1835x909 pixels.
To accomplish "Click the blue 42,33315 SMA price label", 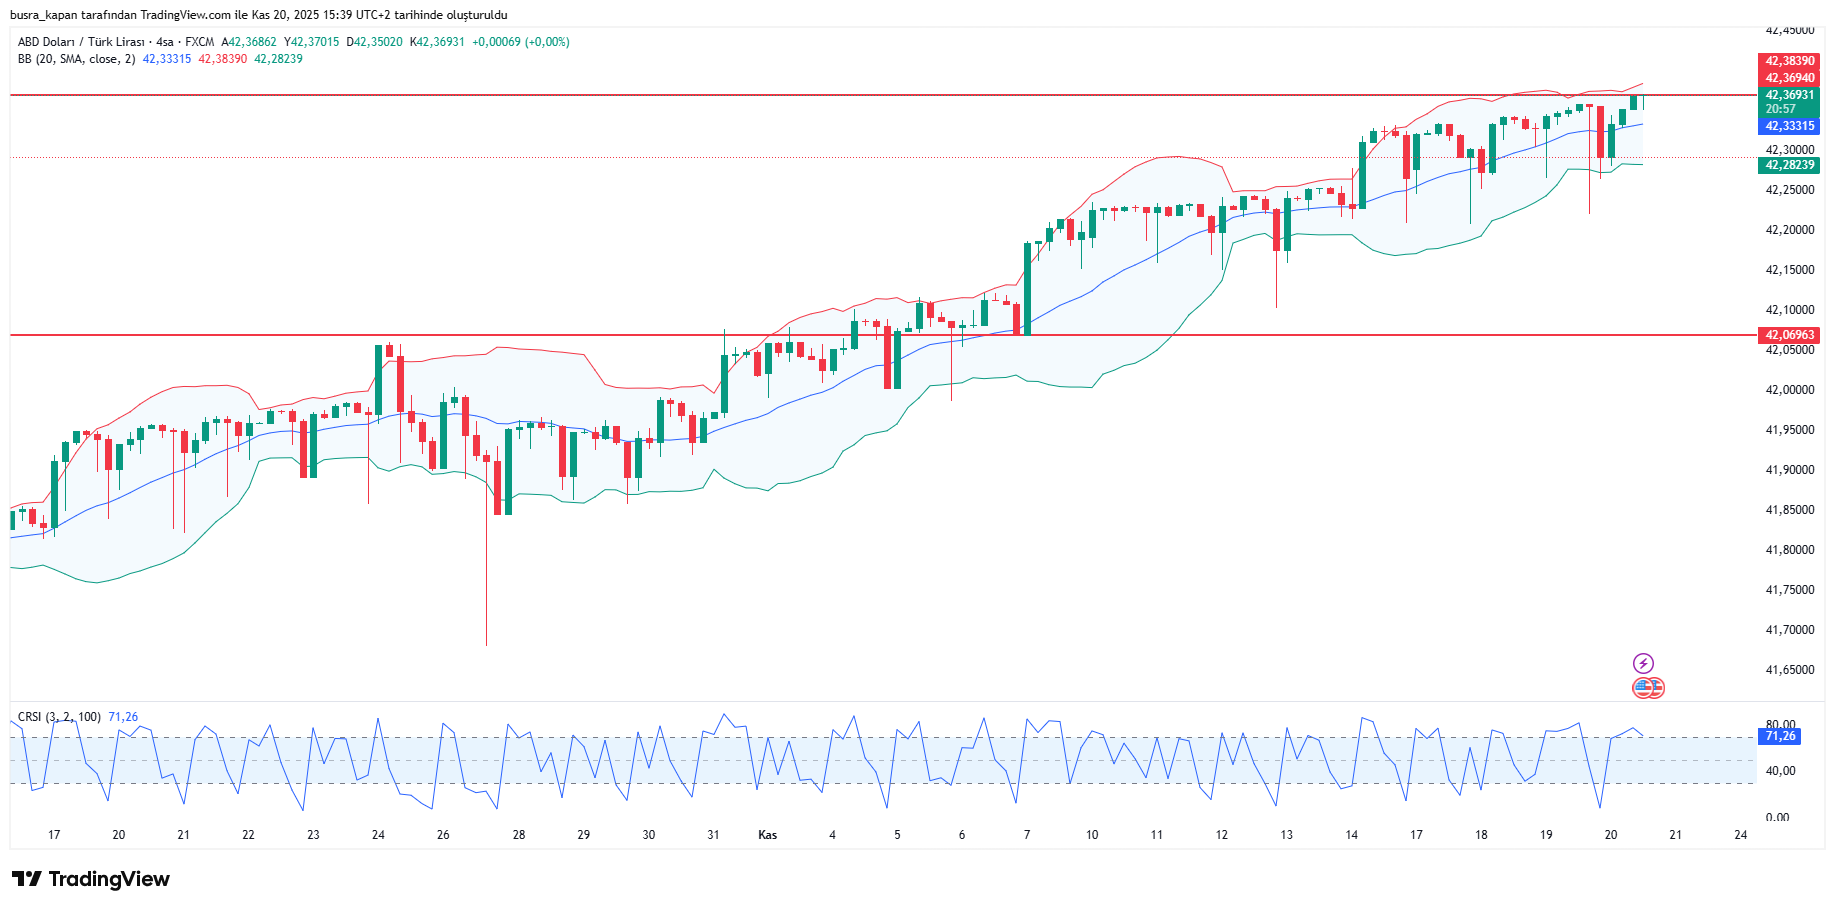I will click(1789, 126).
